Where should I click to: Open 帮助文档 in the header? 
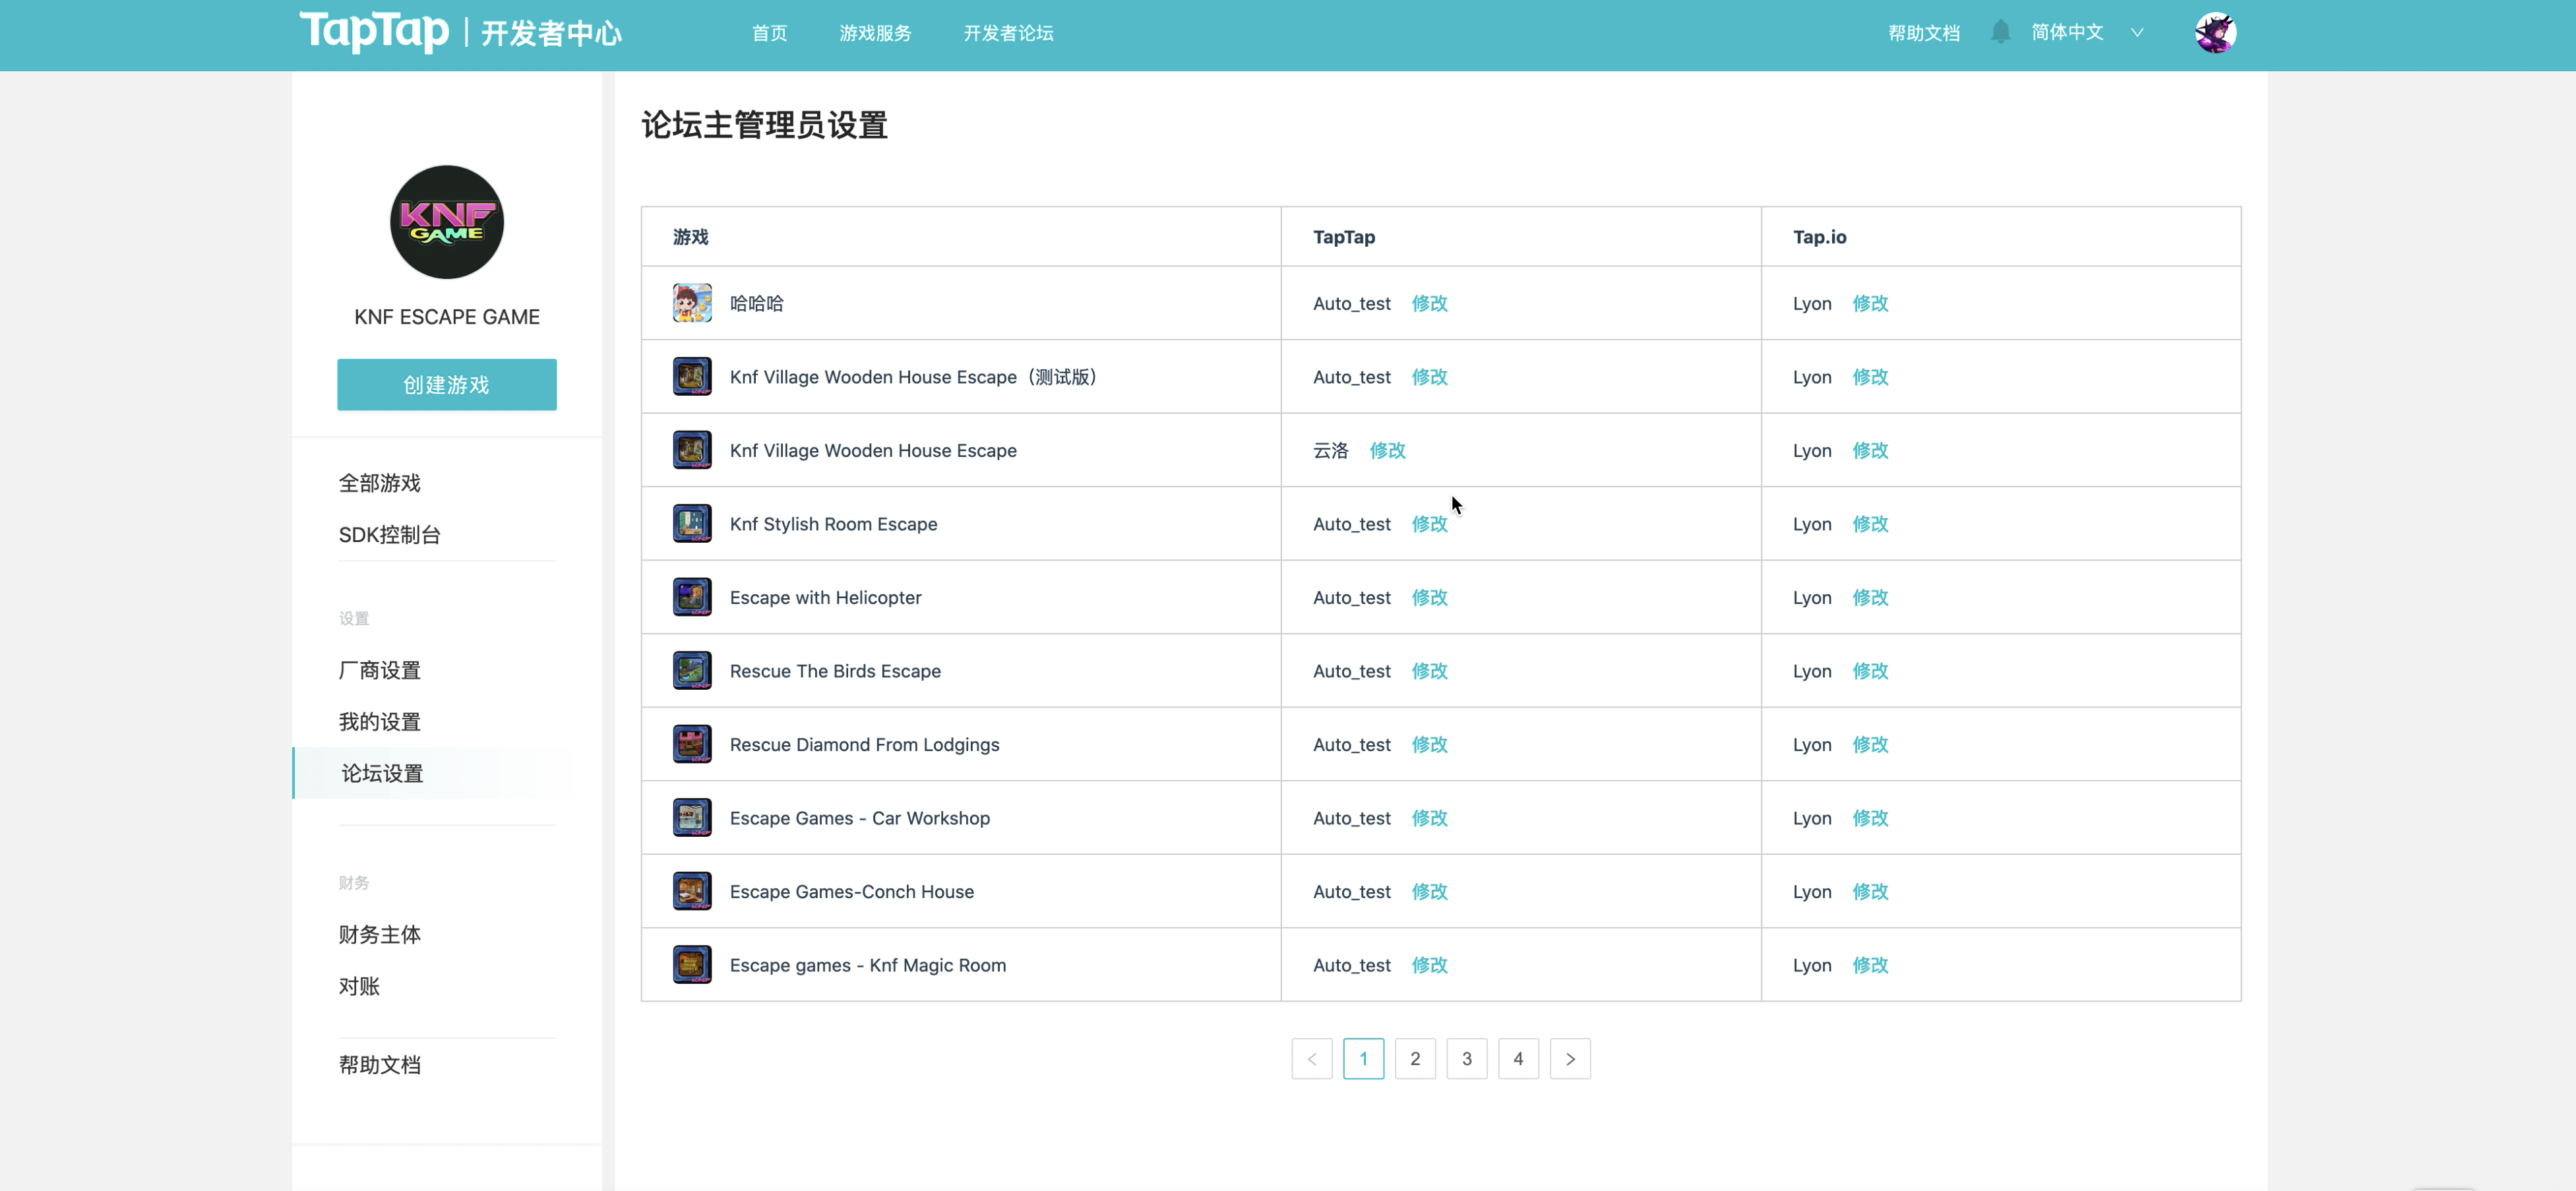pos(1923,33)
